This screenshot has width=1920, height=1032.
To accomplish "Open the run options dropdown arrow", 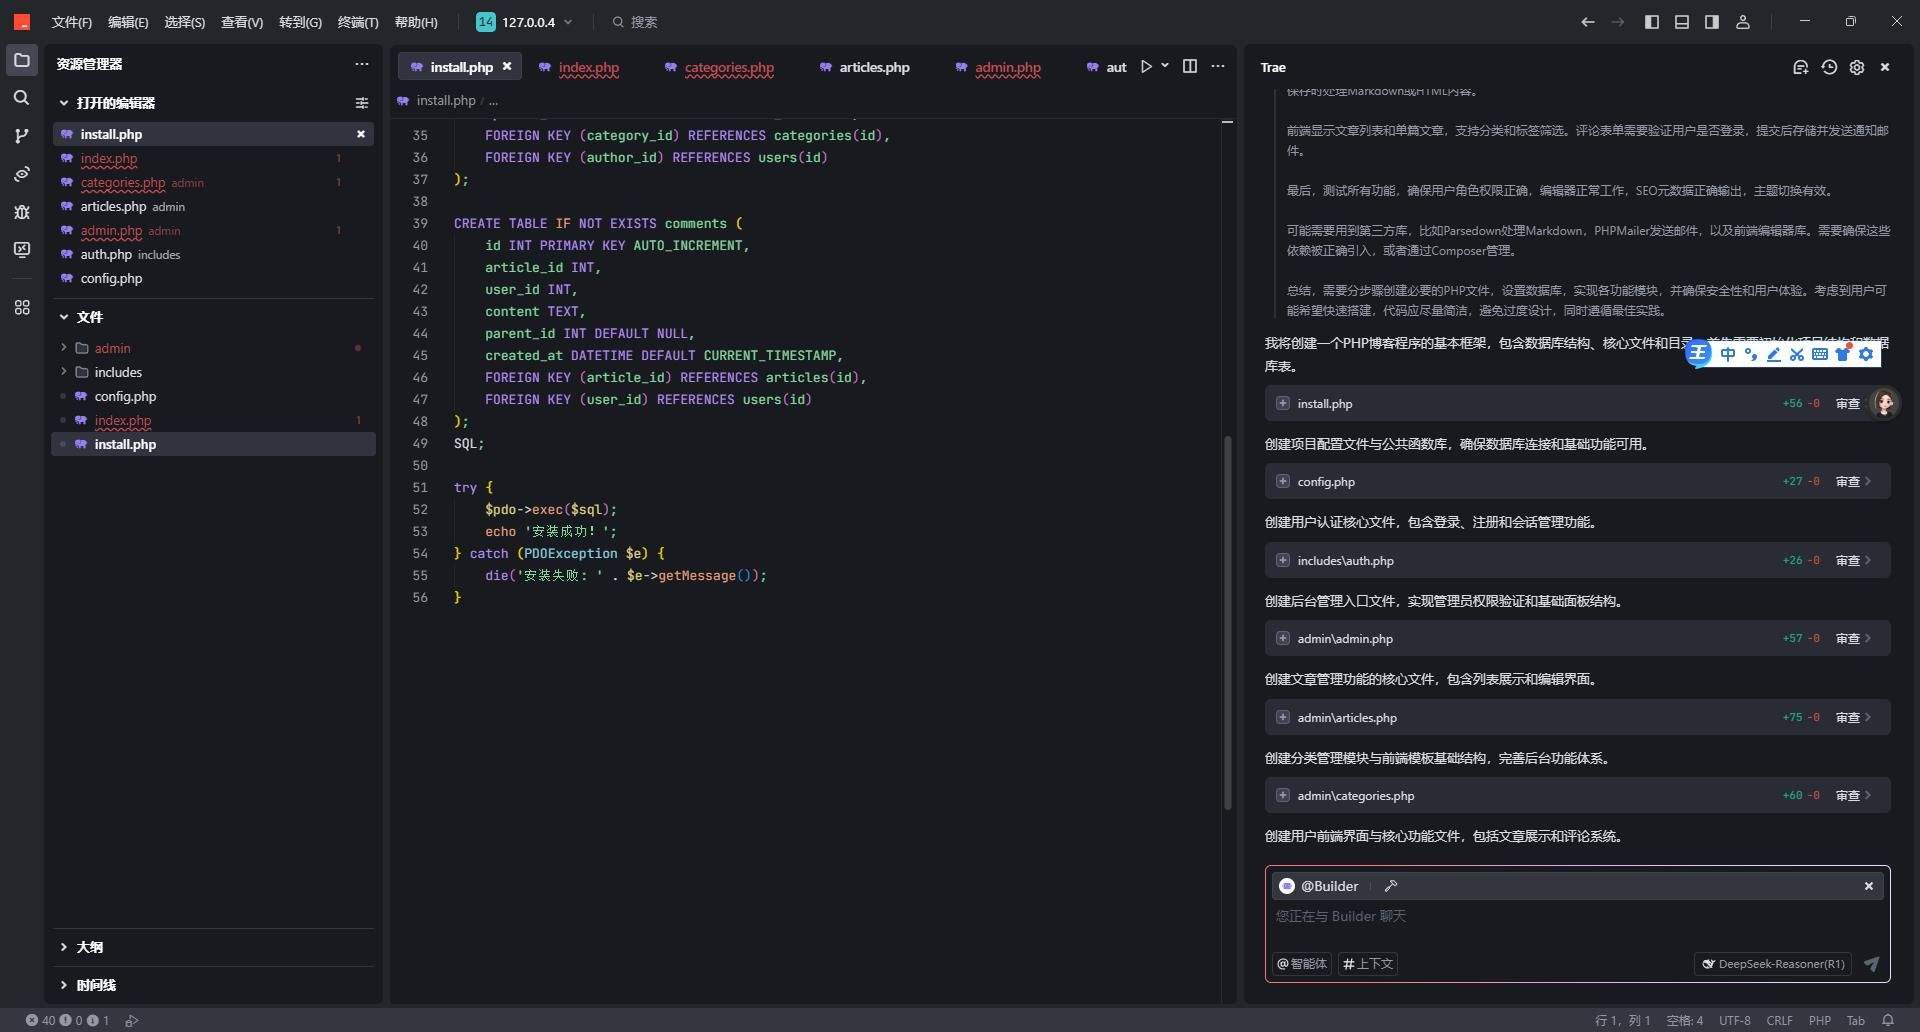I will point(1165,66).
